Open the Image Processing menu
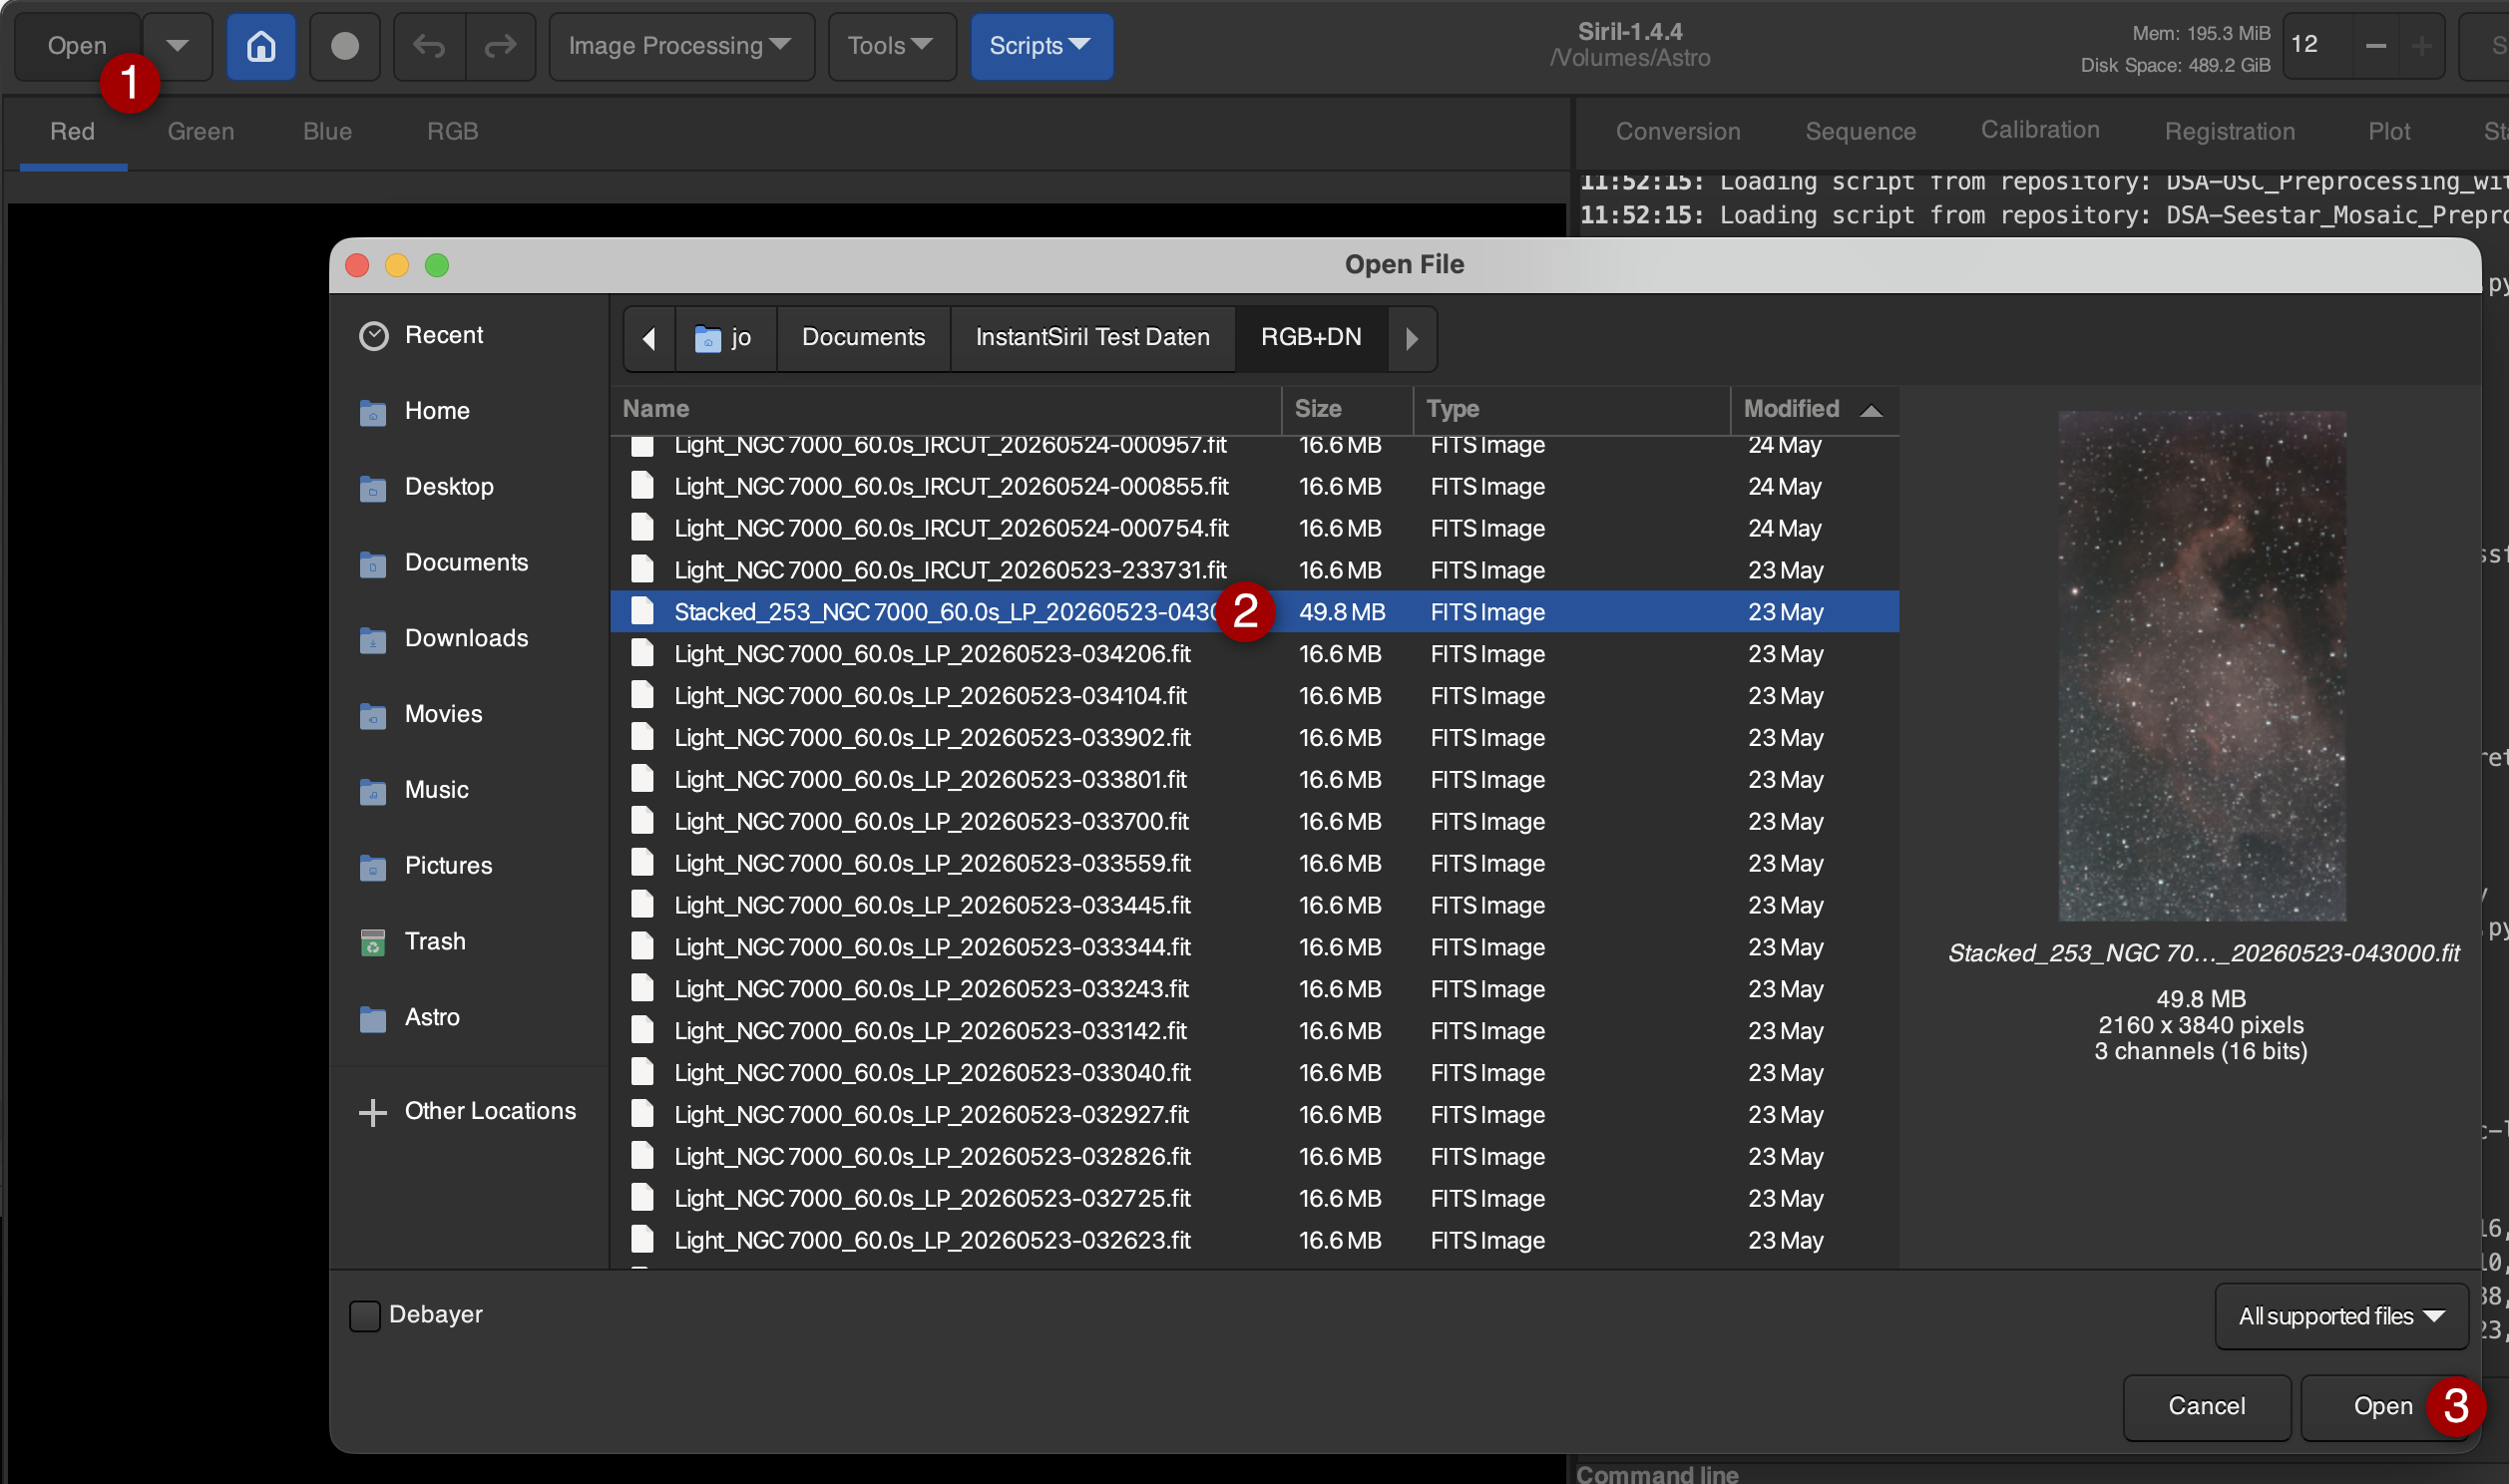 tap(681, 46)
